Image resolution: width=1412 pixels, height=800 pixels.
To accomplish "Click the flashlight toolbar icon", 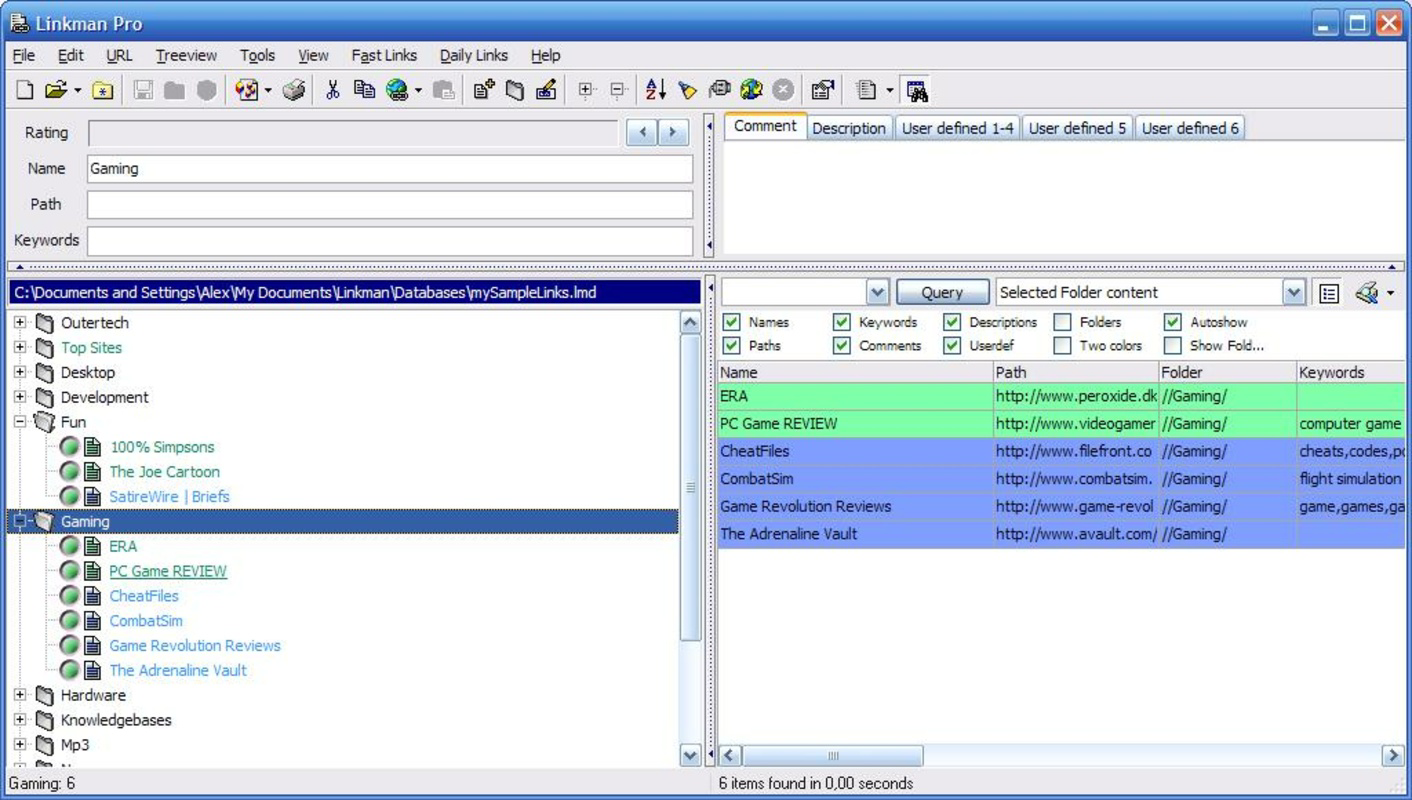I will click(x=687, y=90).
